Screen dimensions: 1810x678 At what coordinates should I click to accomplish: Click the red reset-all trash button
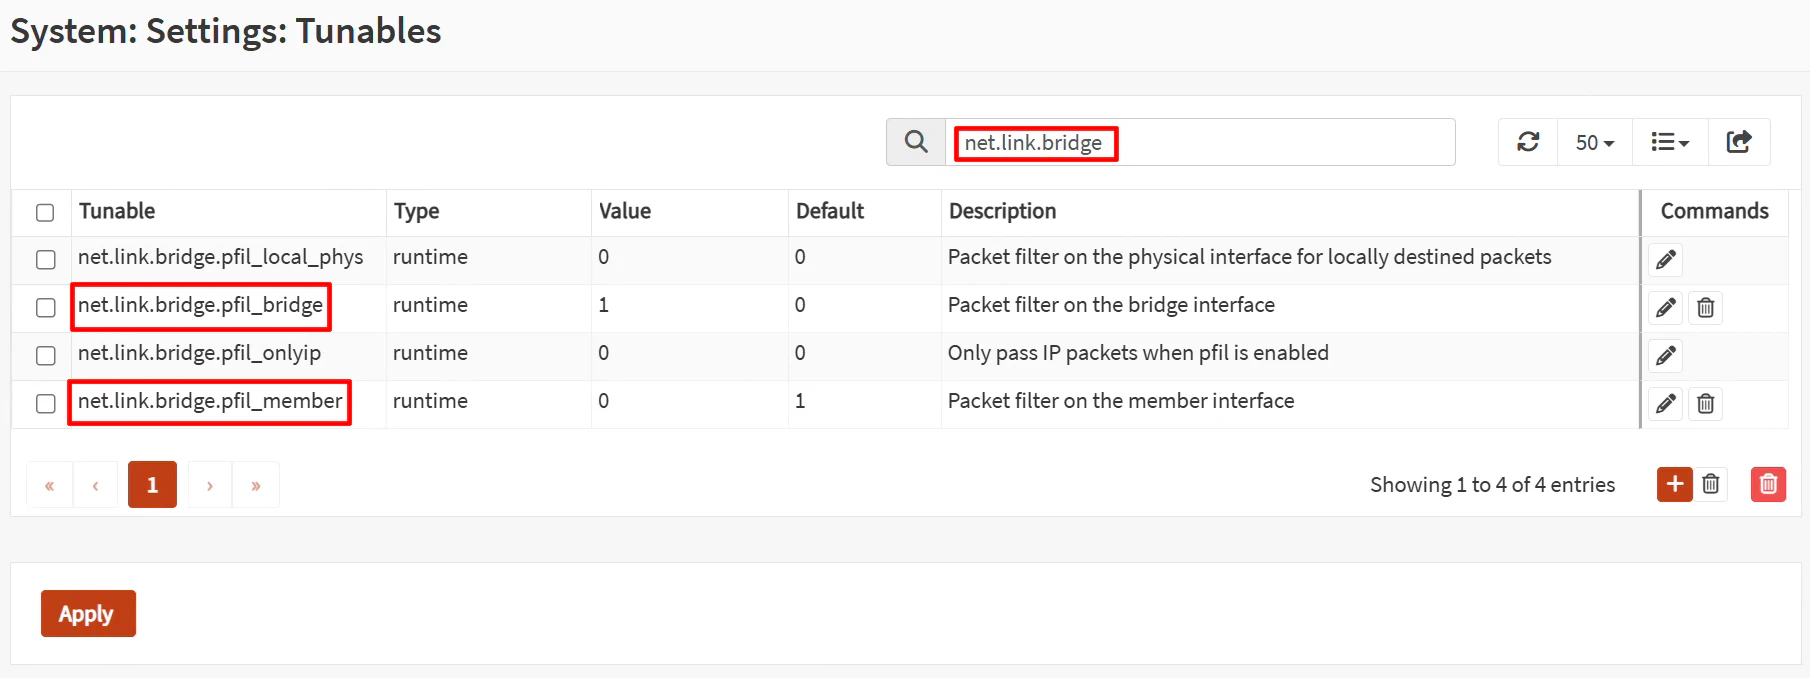coord(1768,484)
